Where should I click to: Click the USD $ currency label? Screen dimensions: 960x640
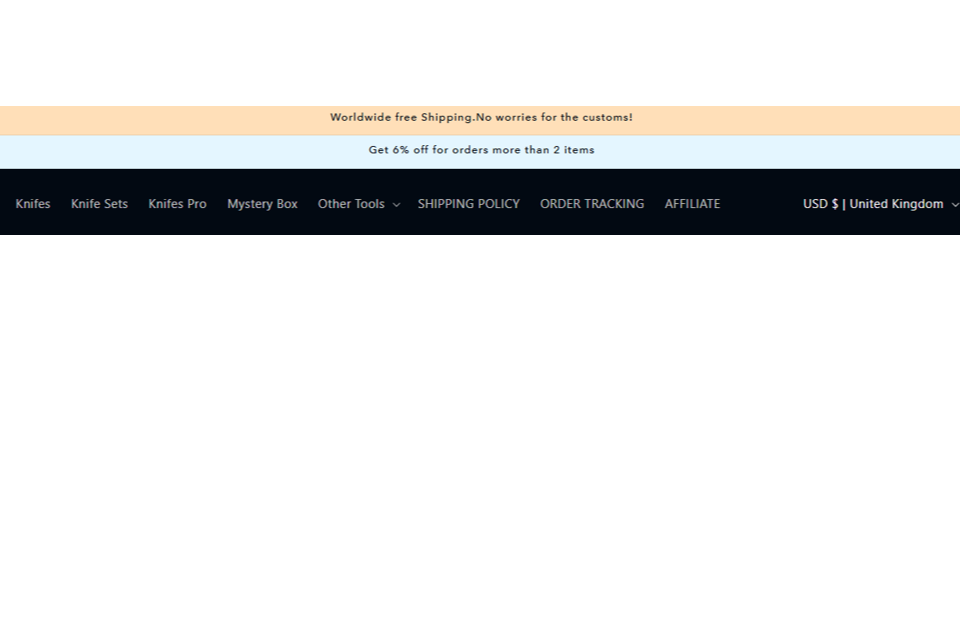(x=820, y=204)
